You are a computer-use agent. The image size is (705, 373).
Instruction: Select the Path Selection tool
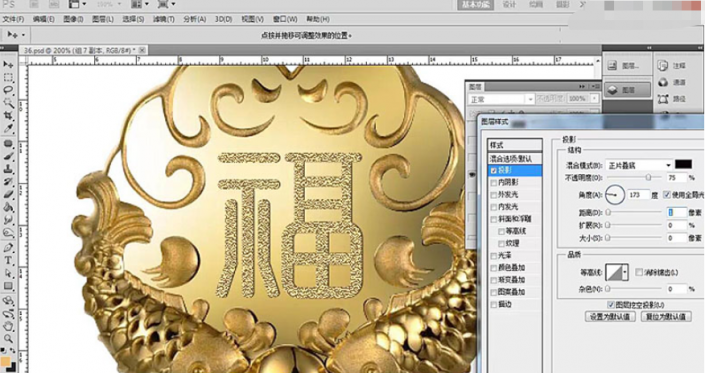[8, 273]
